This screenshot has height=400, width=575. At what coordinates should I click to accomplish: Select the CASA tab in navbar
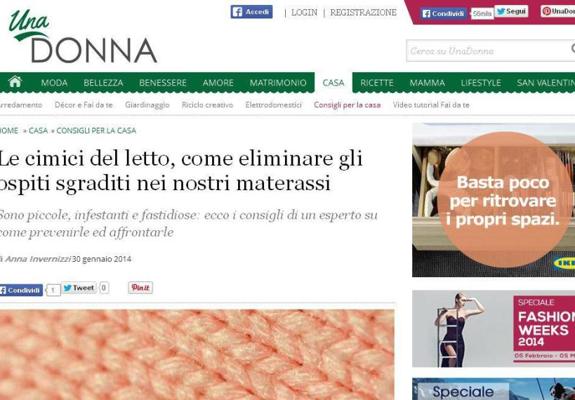[333, 83]
